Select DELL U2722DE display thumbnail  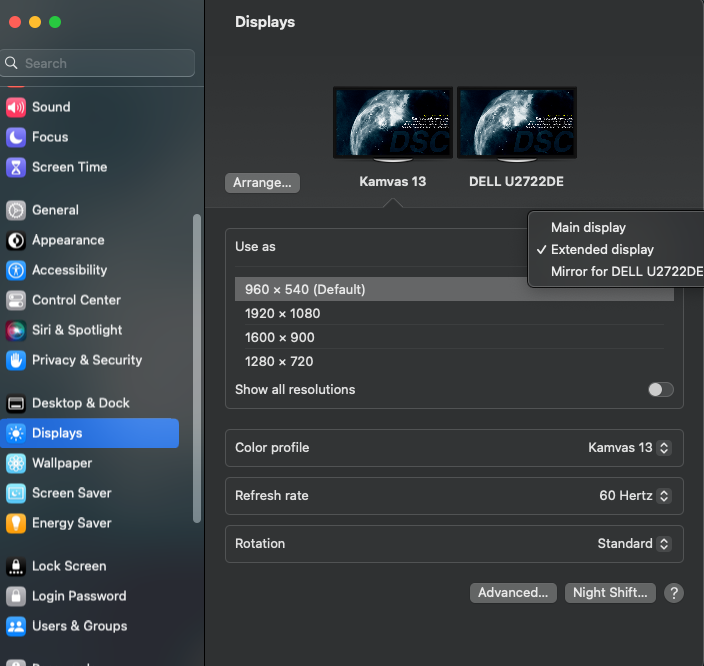click(x=517, y=124)
